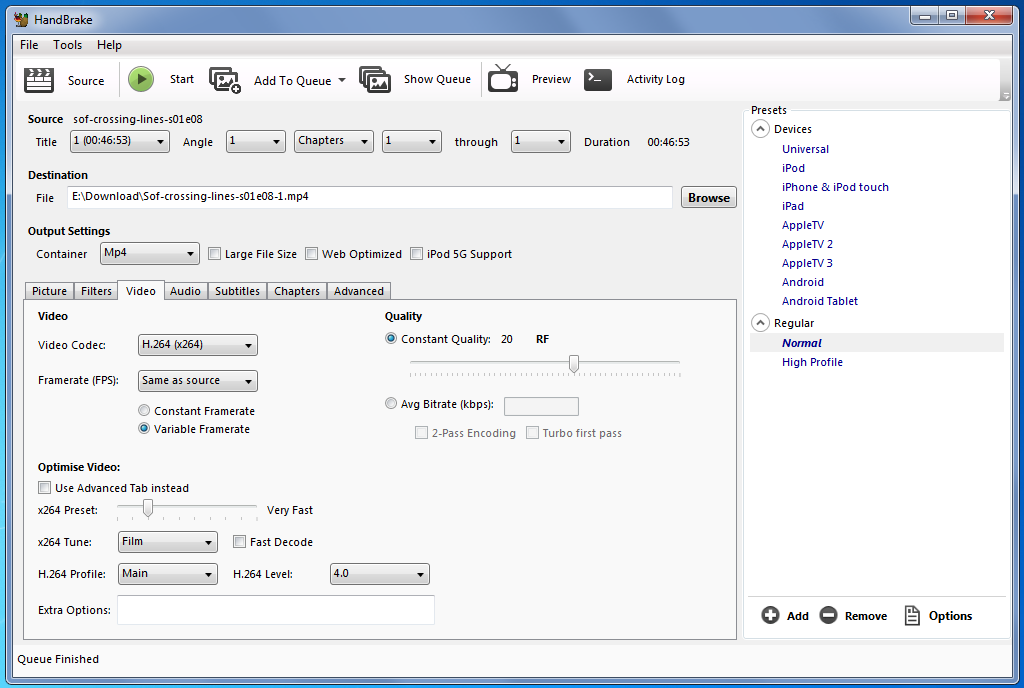Screen dimensions: 1024x688
Task: Click the Show Queue stacked images icon
Action: click(x=375, y=79)
